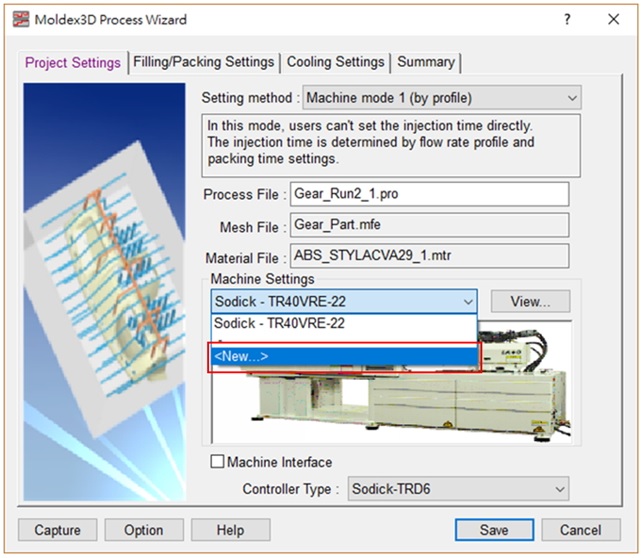Click the question mark help icon

[x=567, y=19]
